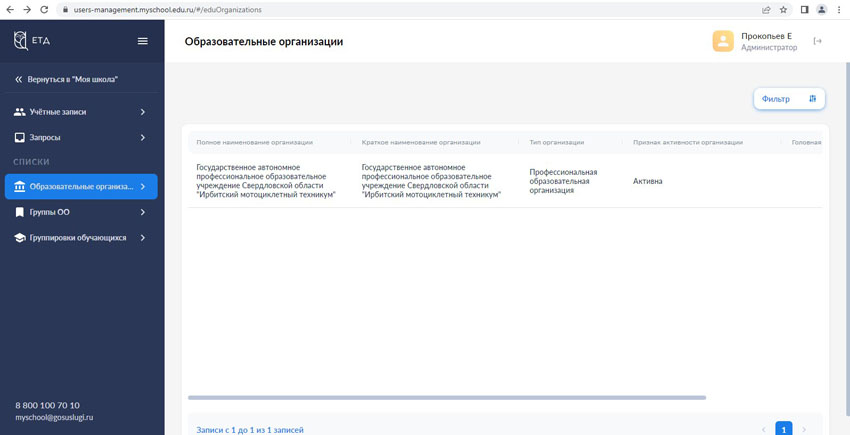Viewport: 850px width, 435px height.
Task: Click the user avatar icon
Action: (x=722, y=41)
